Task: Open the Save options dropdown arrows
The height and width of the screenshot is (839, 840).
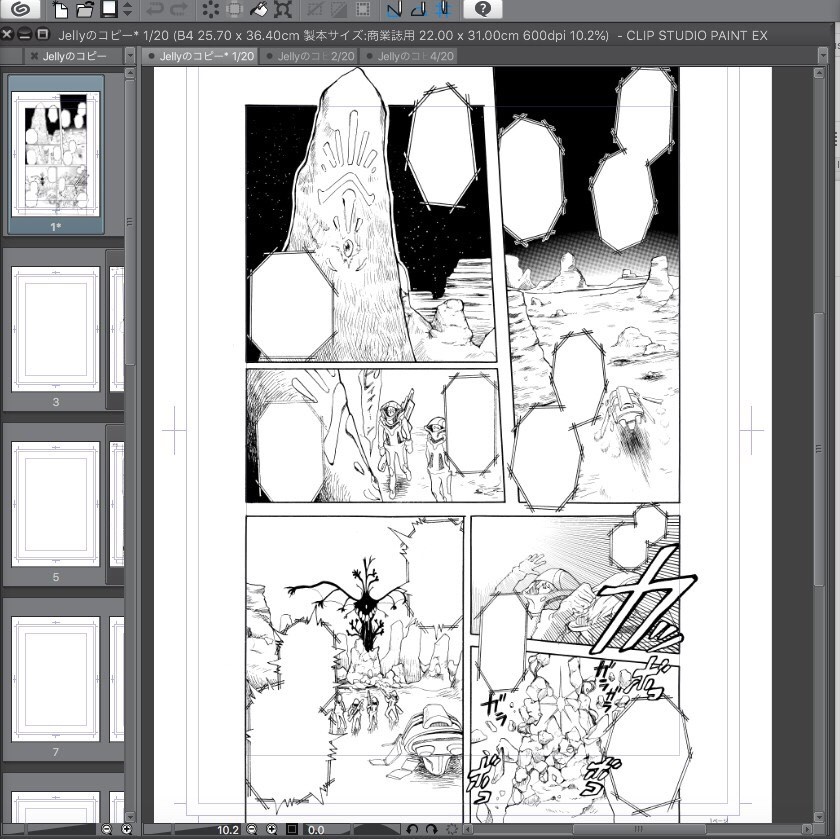Action: 127,10
